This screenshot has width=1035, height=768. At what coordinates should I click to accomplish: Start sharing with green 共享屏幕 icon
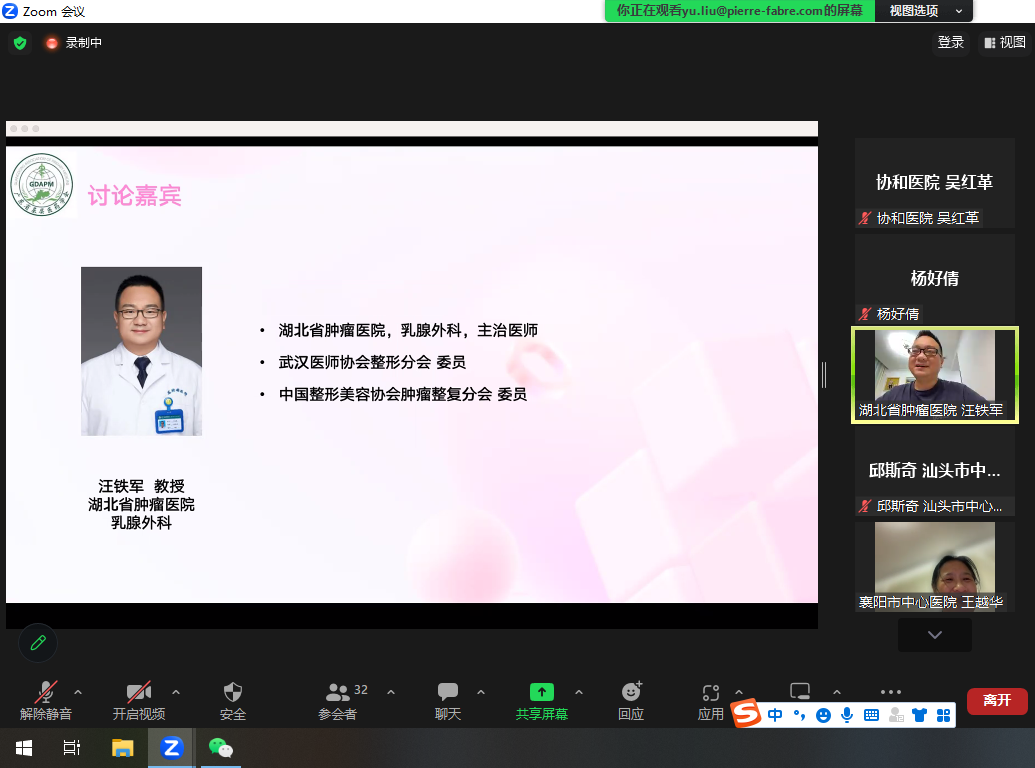tap(541, 700)
